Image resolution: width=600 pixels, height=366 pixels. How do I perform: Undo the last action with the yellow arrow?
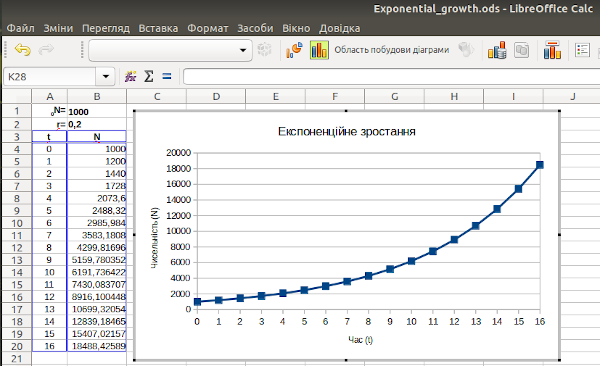[x=23, y=50]
